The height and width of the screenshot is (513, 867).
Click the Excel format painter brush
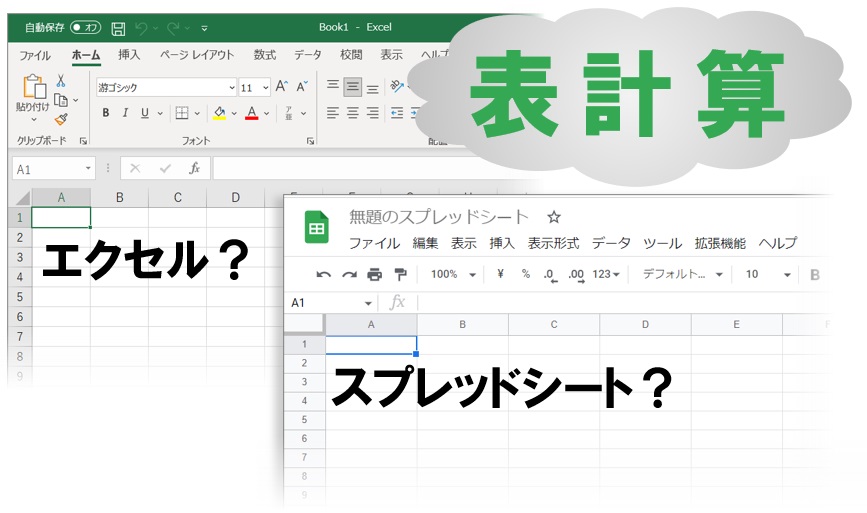[x=61, y=119]
